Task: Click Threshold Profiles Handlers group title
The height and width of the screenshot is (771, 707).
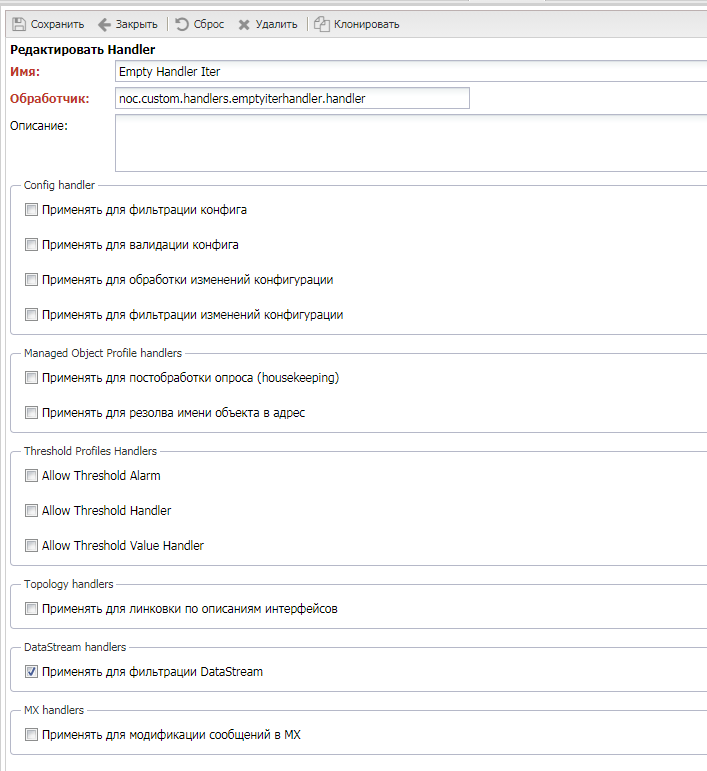Action: pos(90,451)
